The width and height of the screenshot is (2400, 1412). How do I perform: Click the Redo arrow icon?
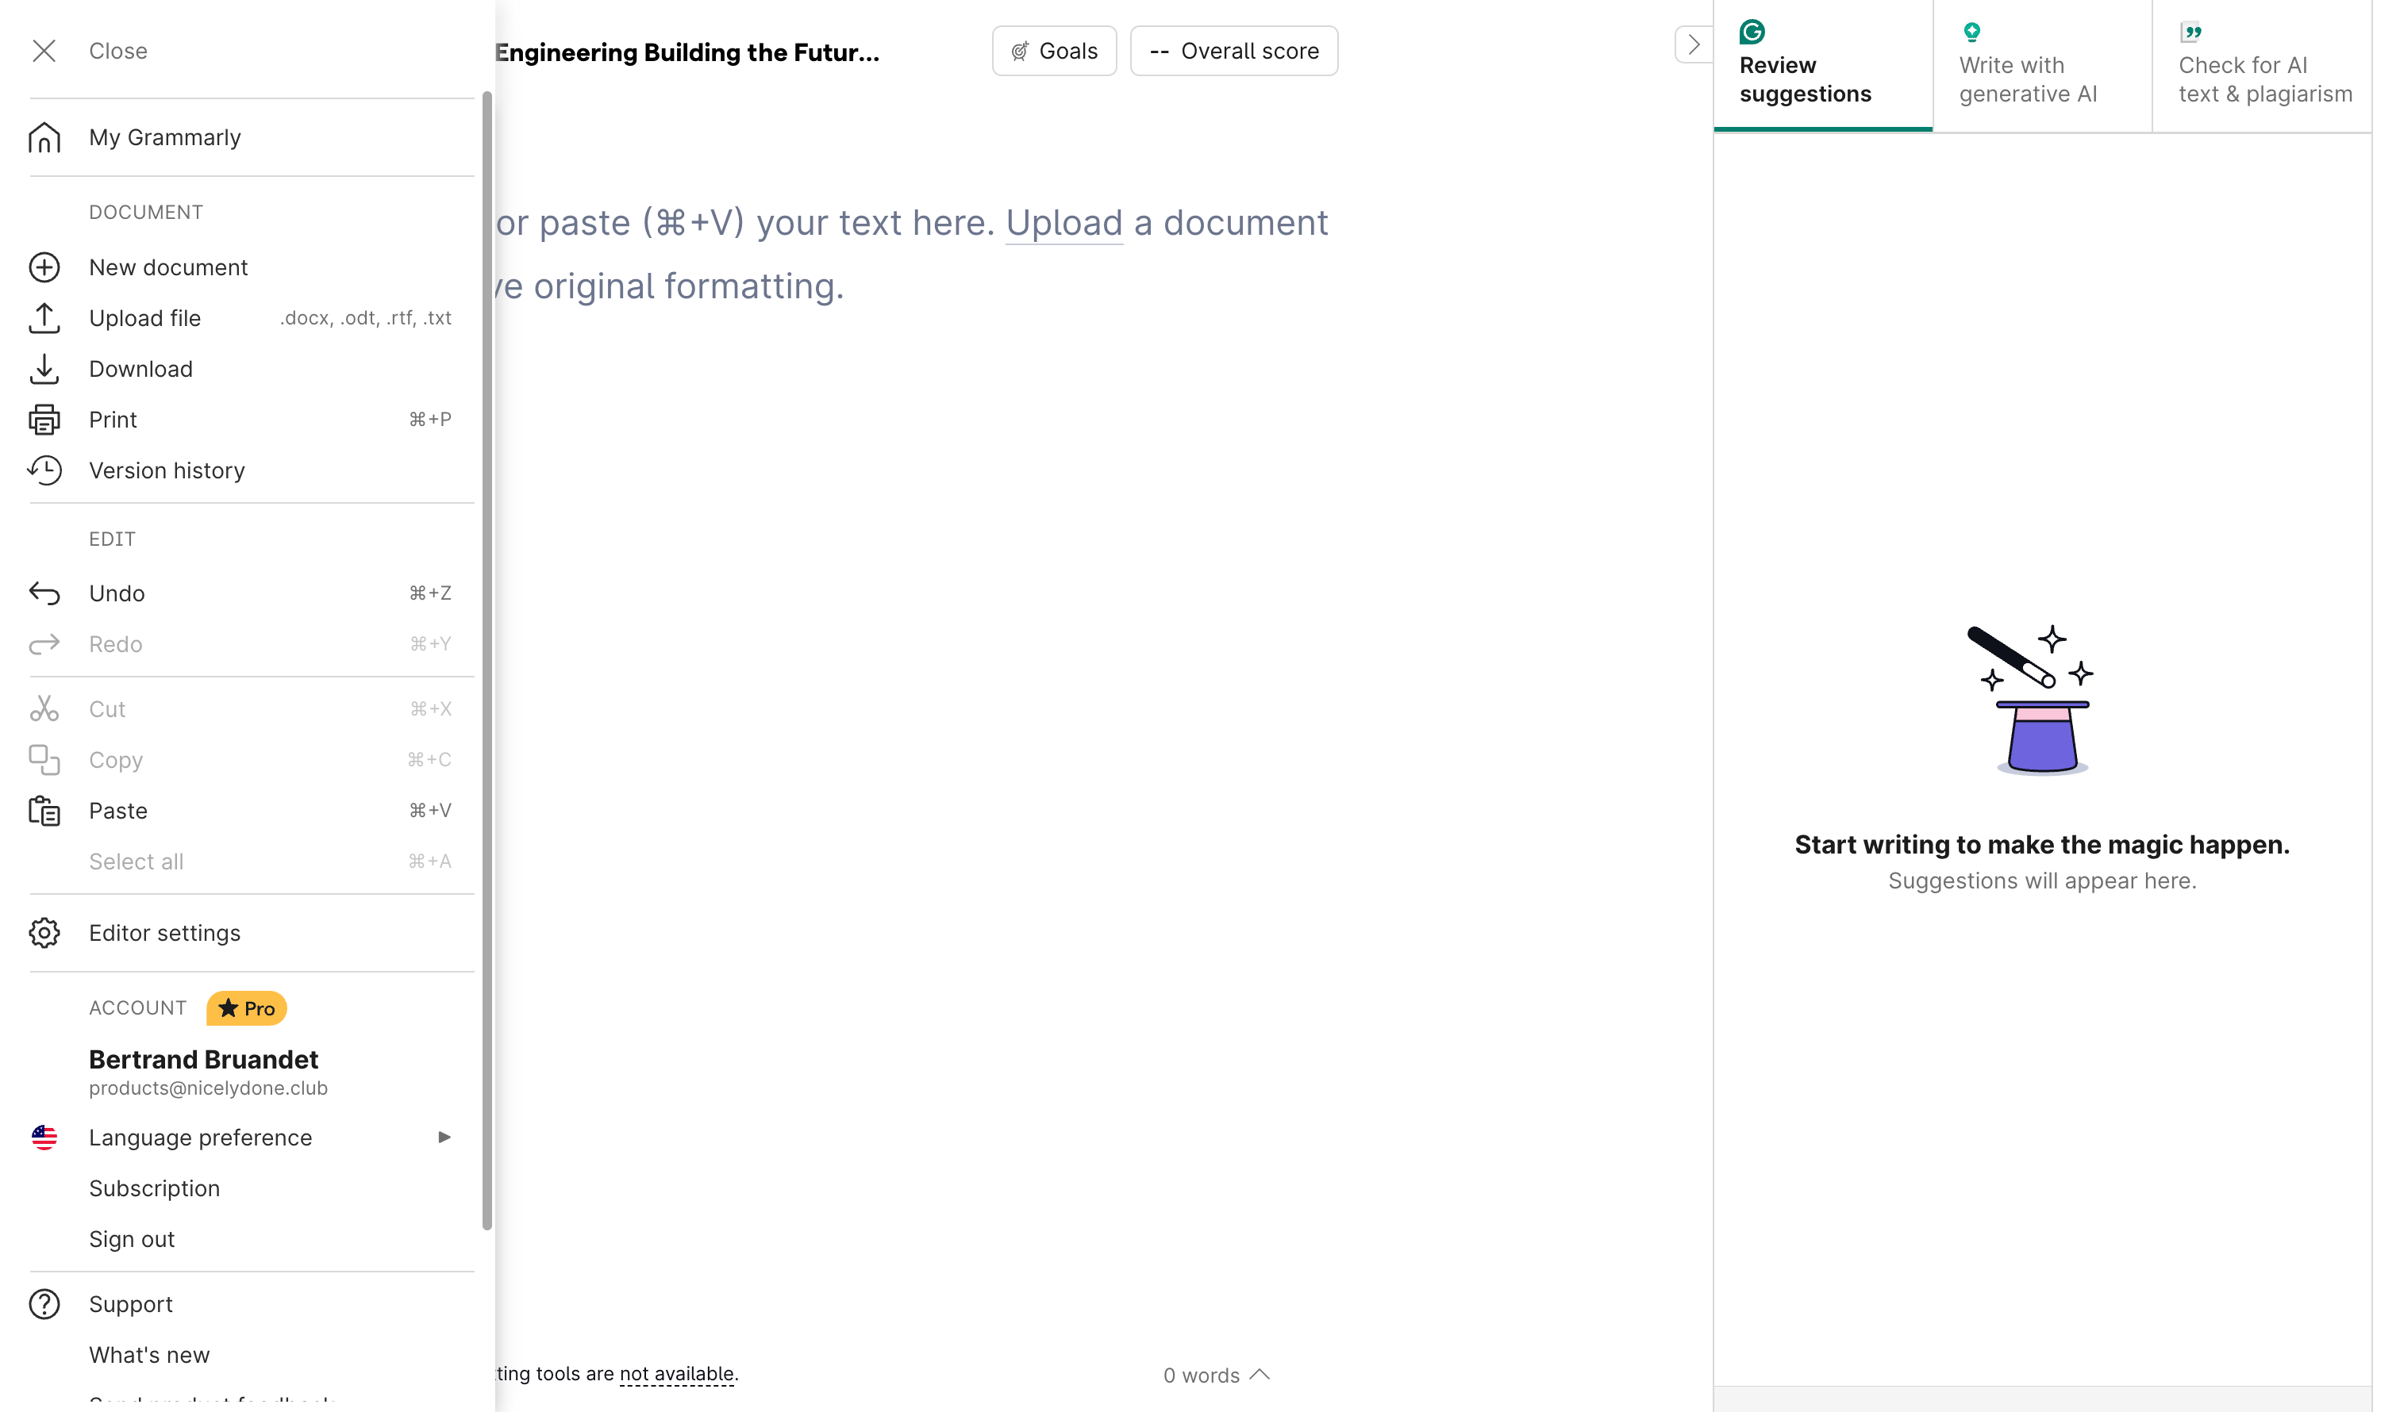[44, 644]
